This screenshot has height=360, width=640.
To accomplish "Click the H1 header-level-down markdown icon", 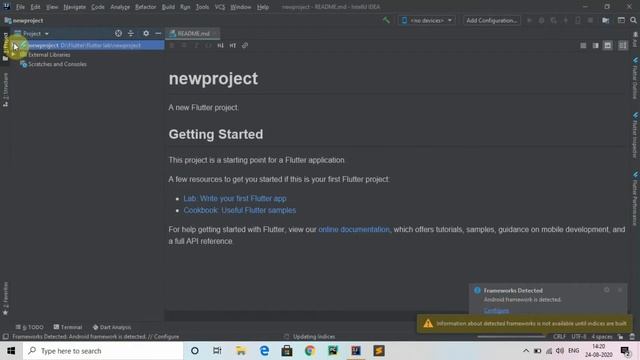I will 220,46.
